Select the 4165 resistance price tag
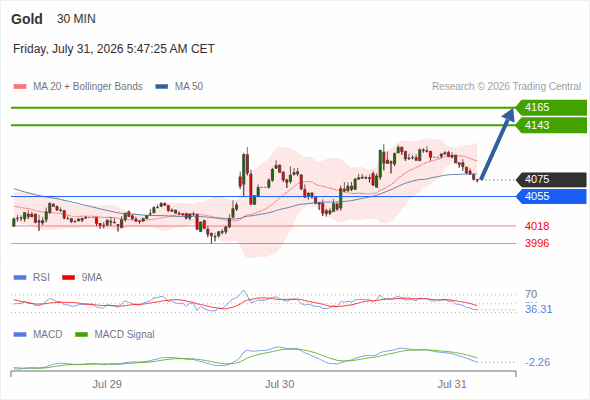This screenshot has width=590, height=400. click(x=551, y=108)
